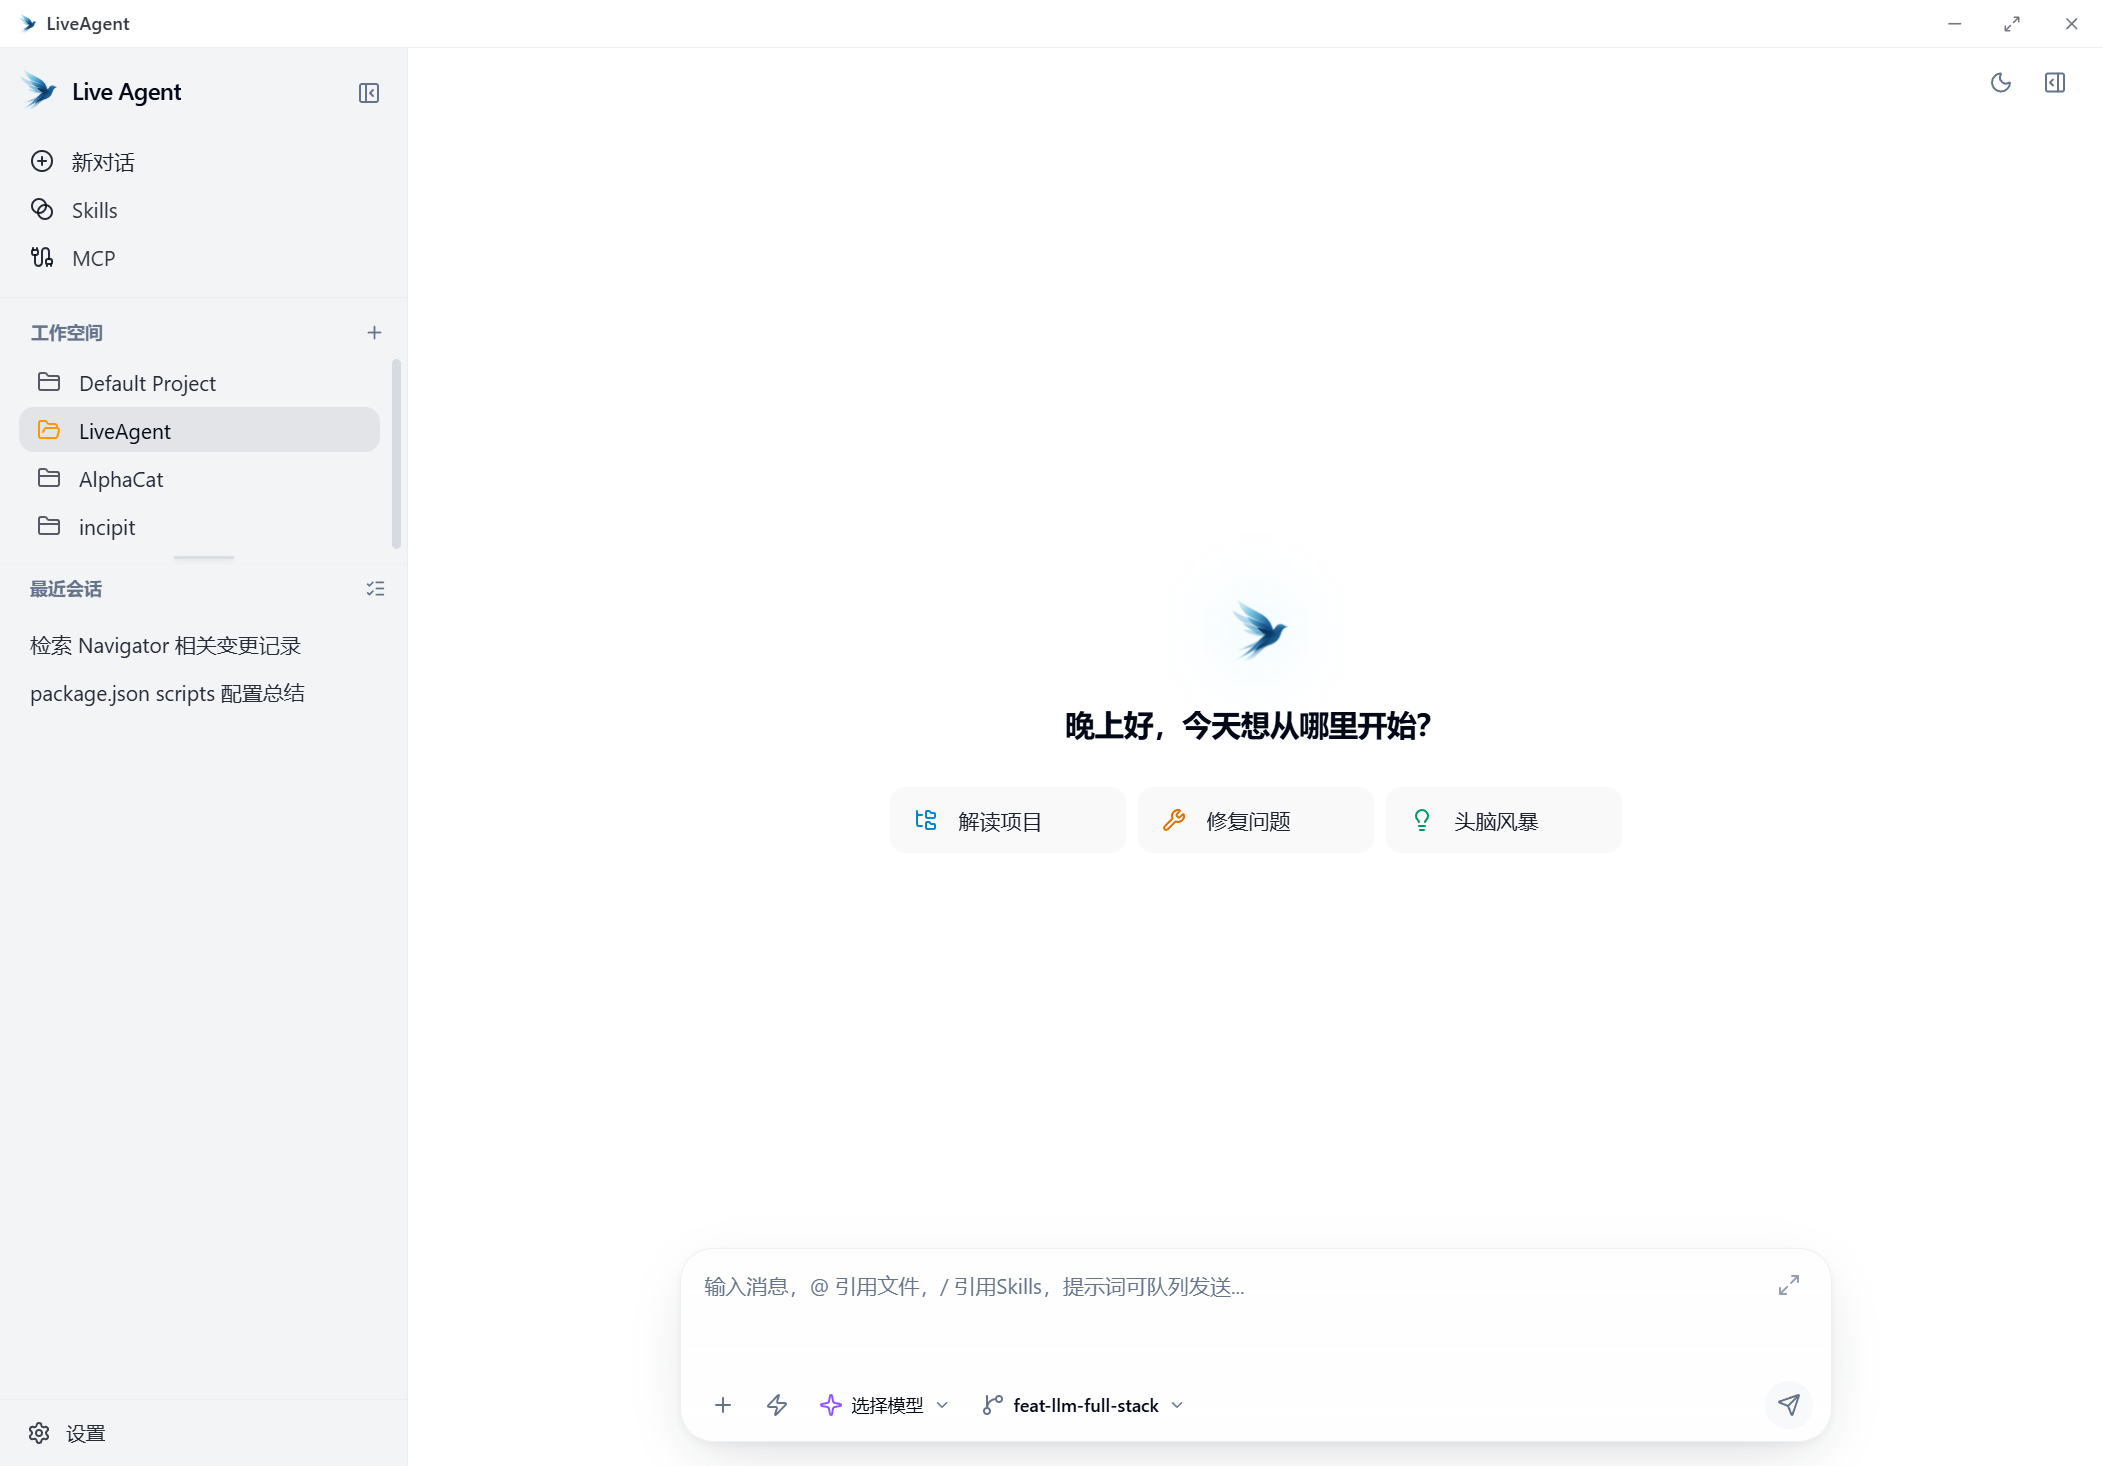Open the Skills icon in sidebar
Viewport: 2103px width, 1466px height.
pos(42,209)
